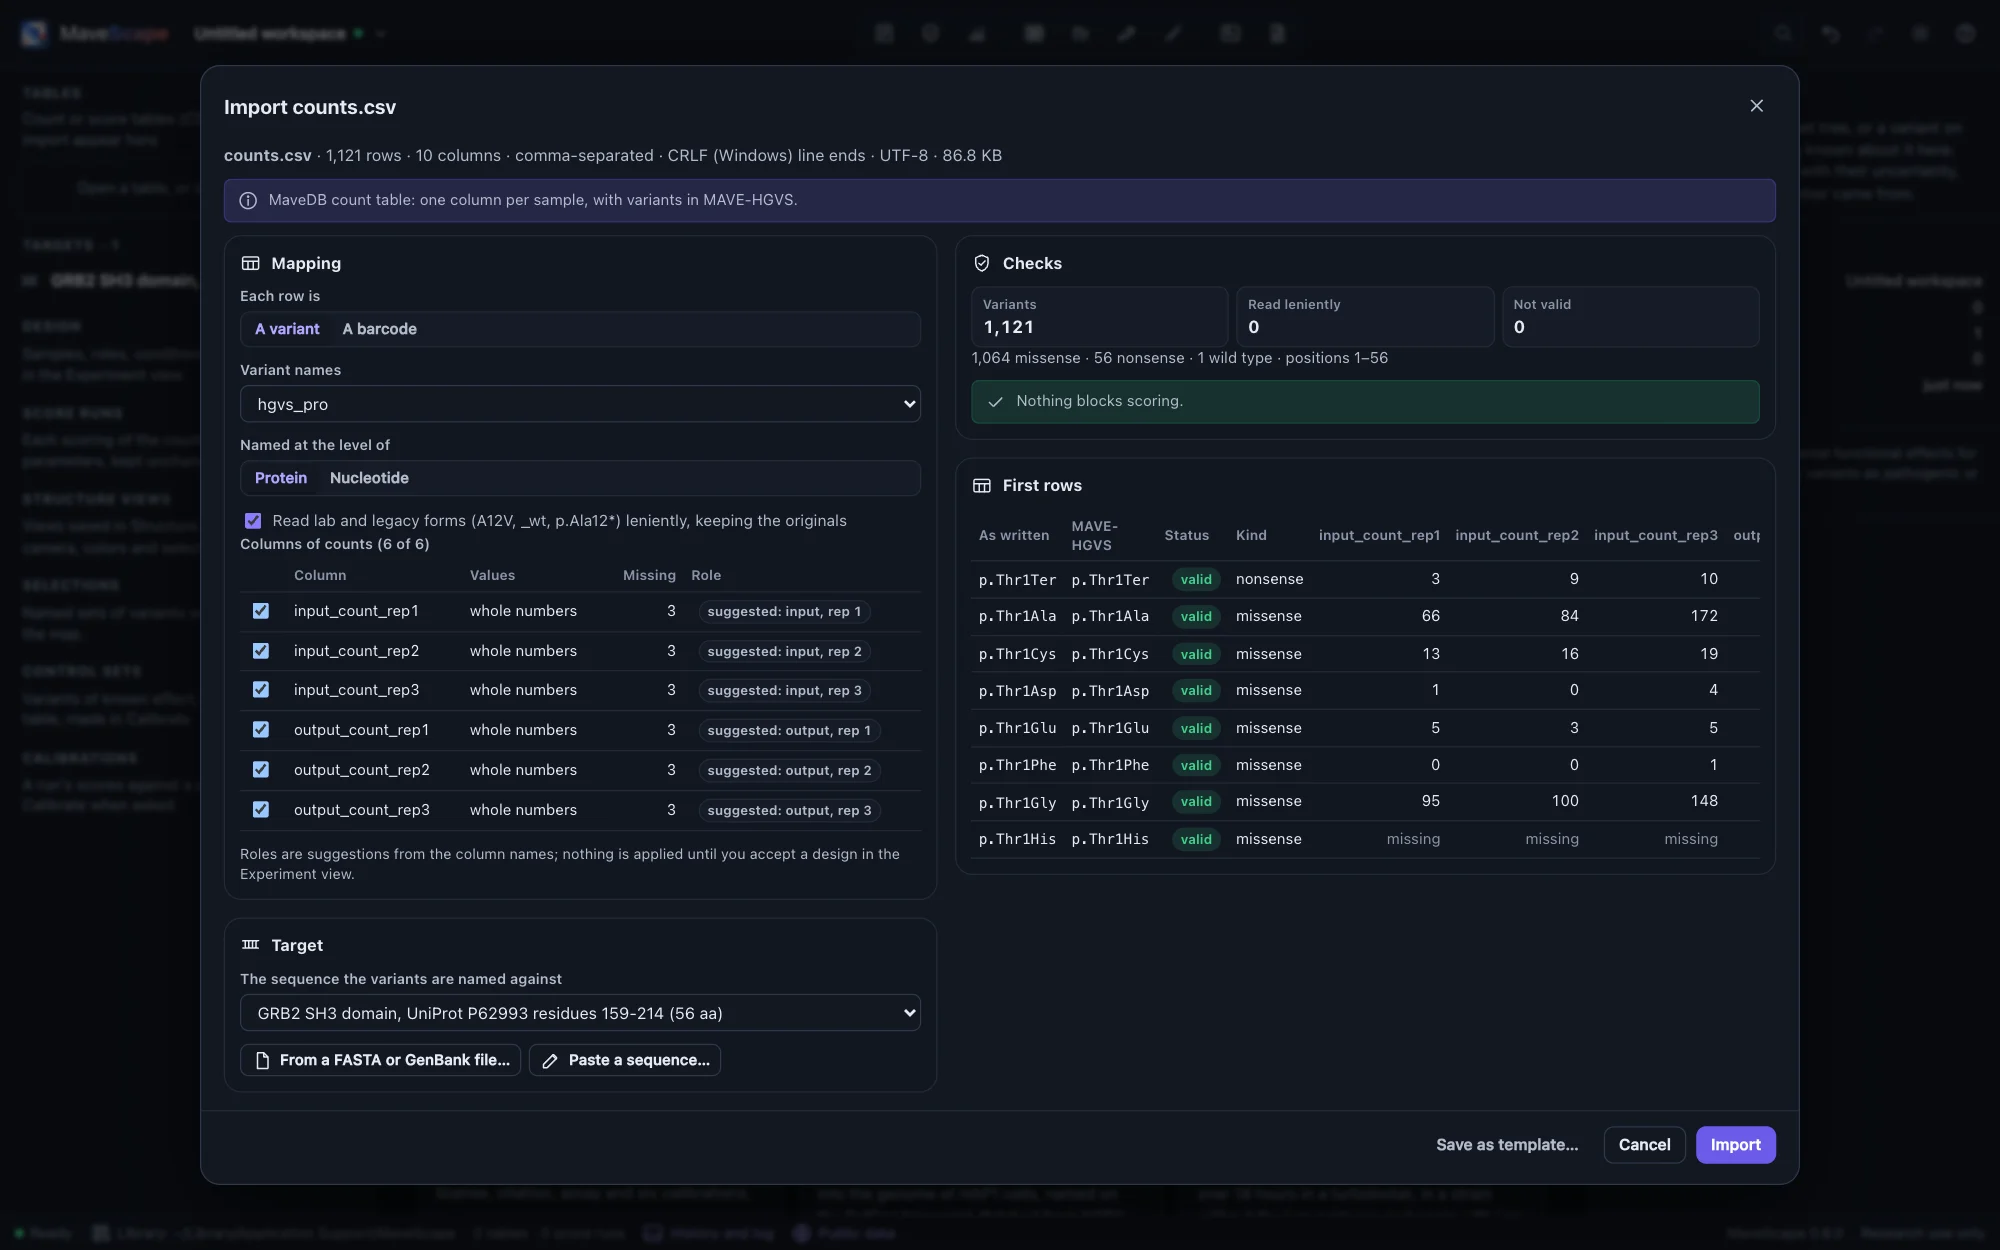Click the Values header in counts table
Screen dimensions: 2000x1250
pyautogui.click(x=492, y=575)
